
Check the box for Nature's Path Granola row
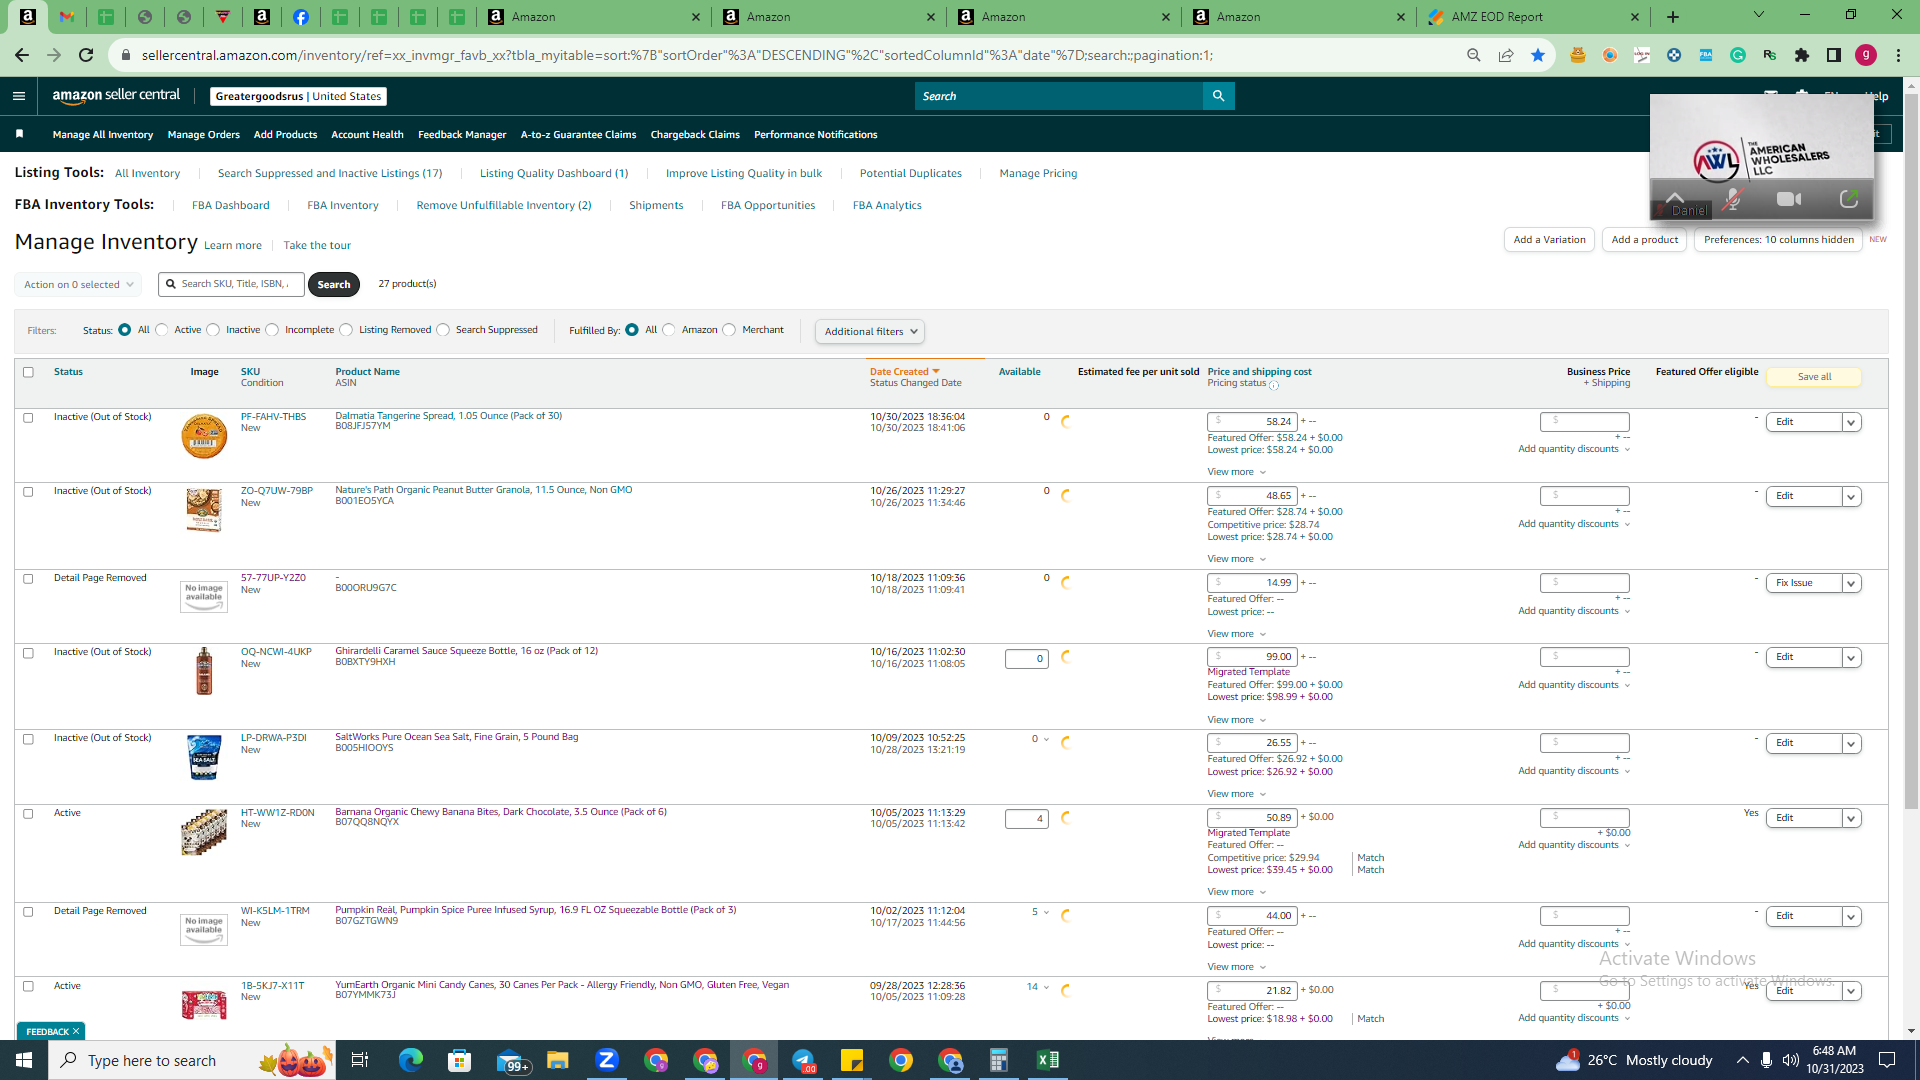(28, 492)
